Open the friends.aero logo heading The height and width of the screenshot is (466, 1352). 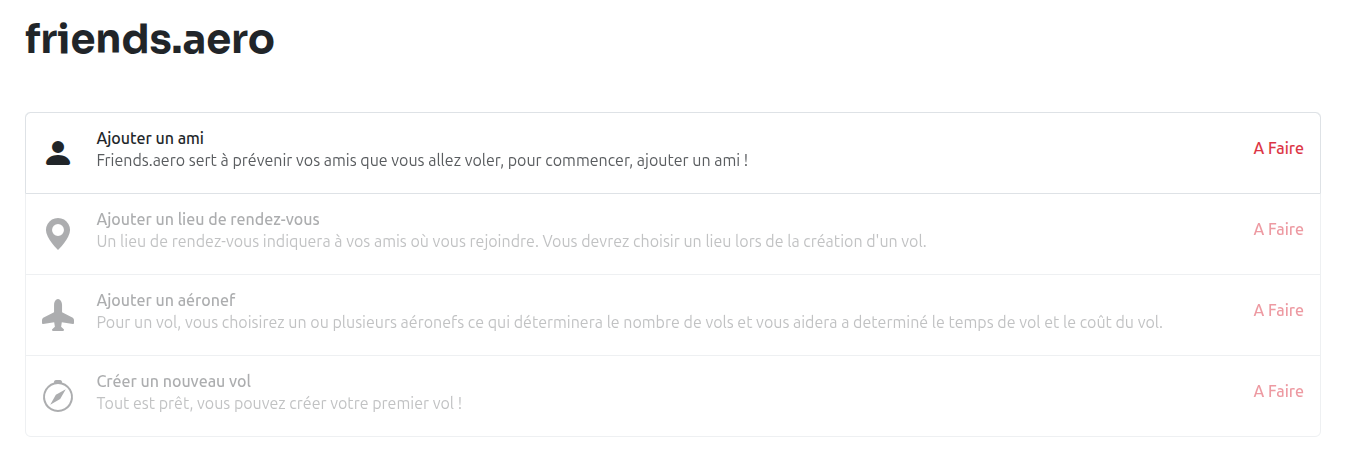click(150, 39)
